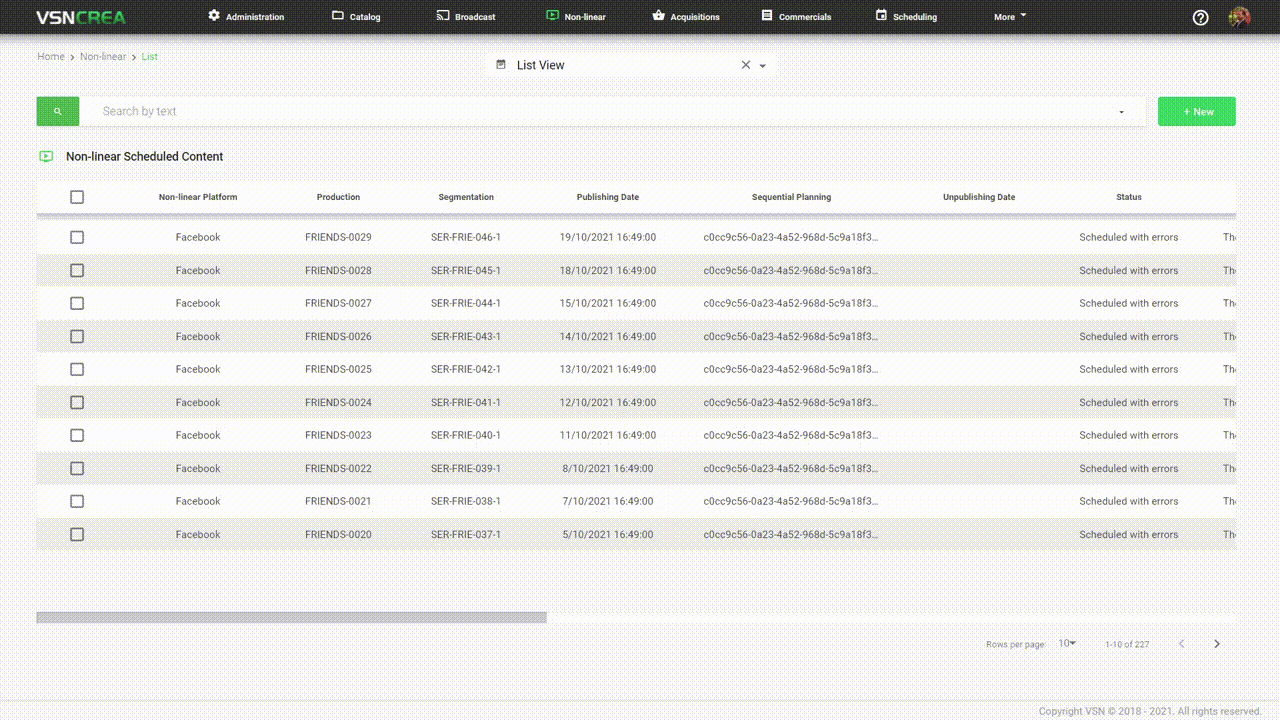Click the 5/10/2021 16:49:00 date cell
Image resolution: width=1280 pixels, height=720 pixels.
pyautogui.click(x=608, y=534)
